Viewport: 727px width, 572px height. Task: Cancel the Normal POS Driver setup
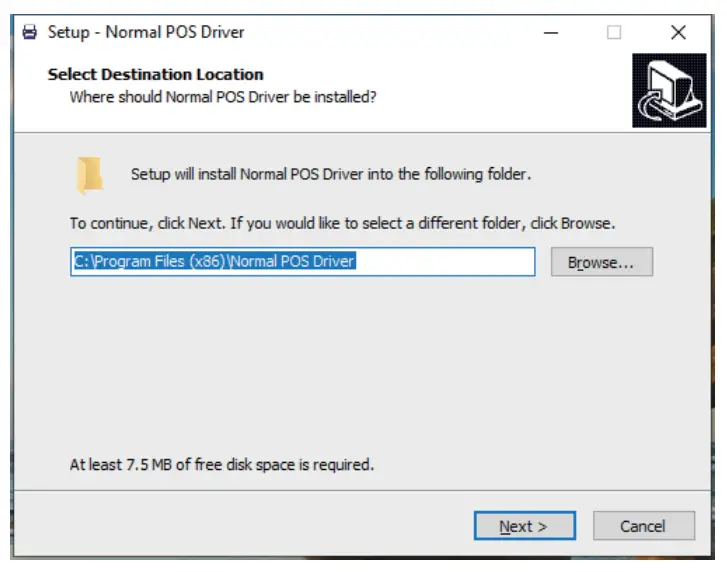tap(644, 526)
